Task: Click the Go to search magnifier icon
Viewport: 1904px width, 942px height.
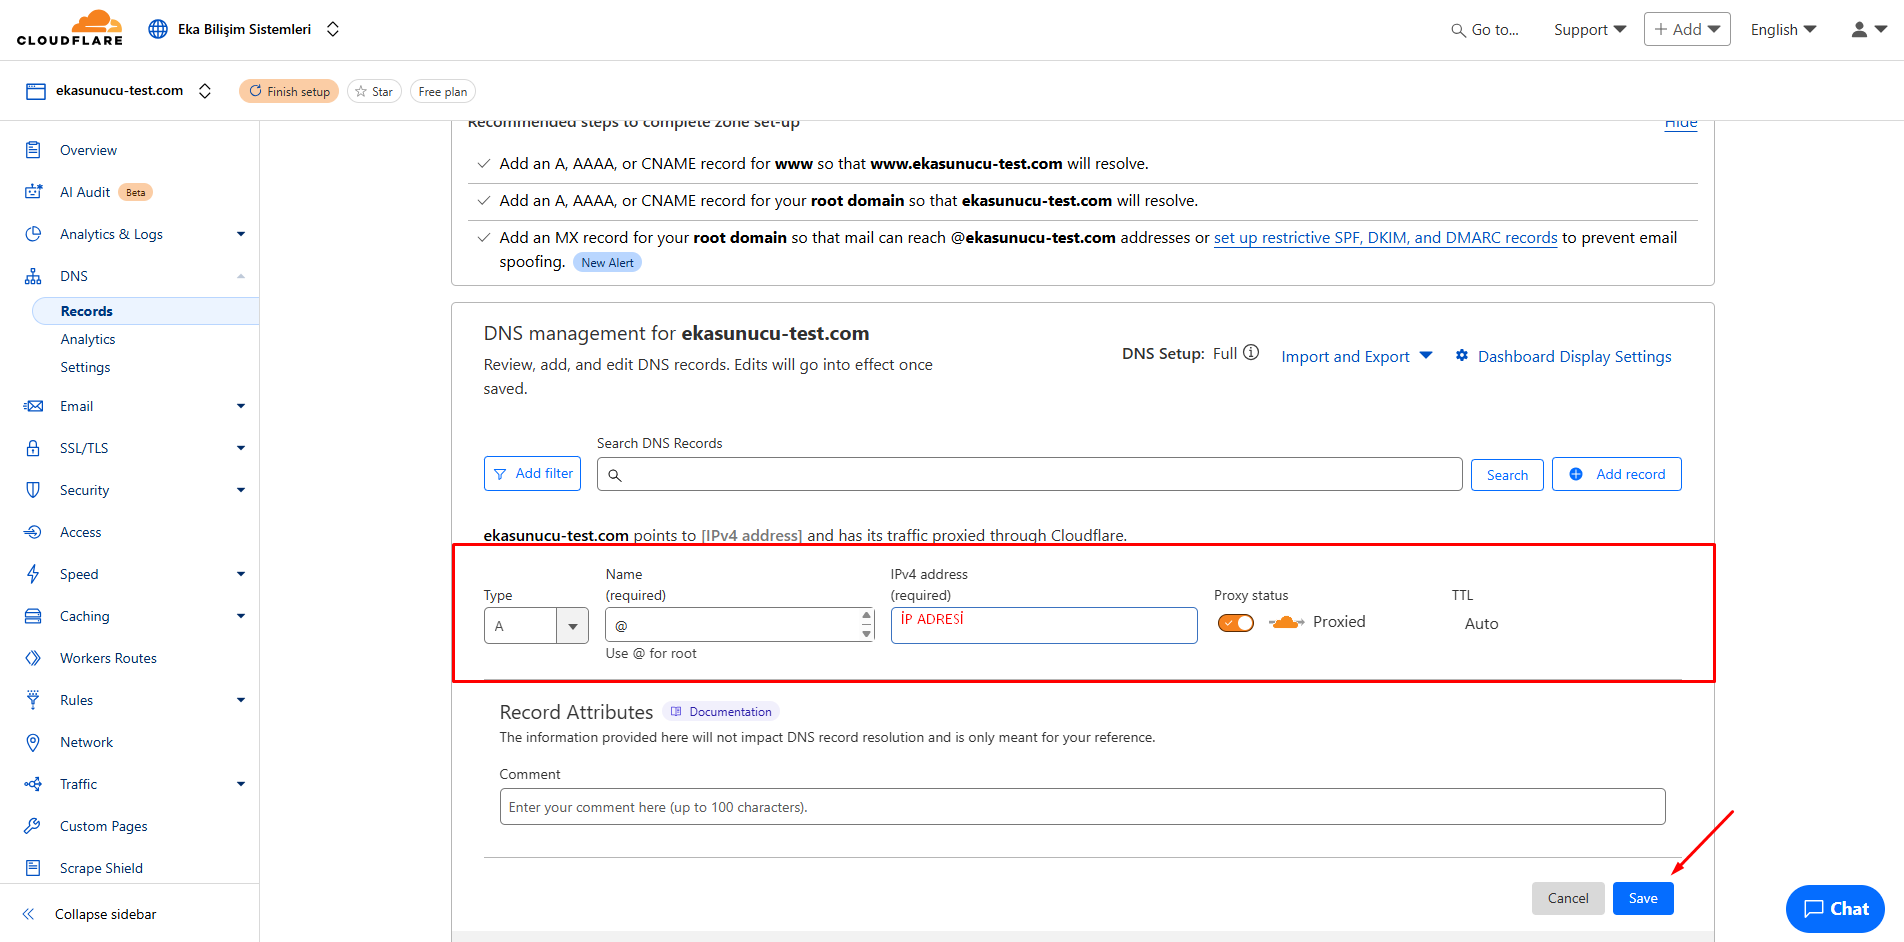Action: 1458,30
